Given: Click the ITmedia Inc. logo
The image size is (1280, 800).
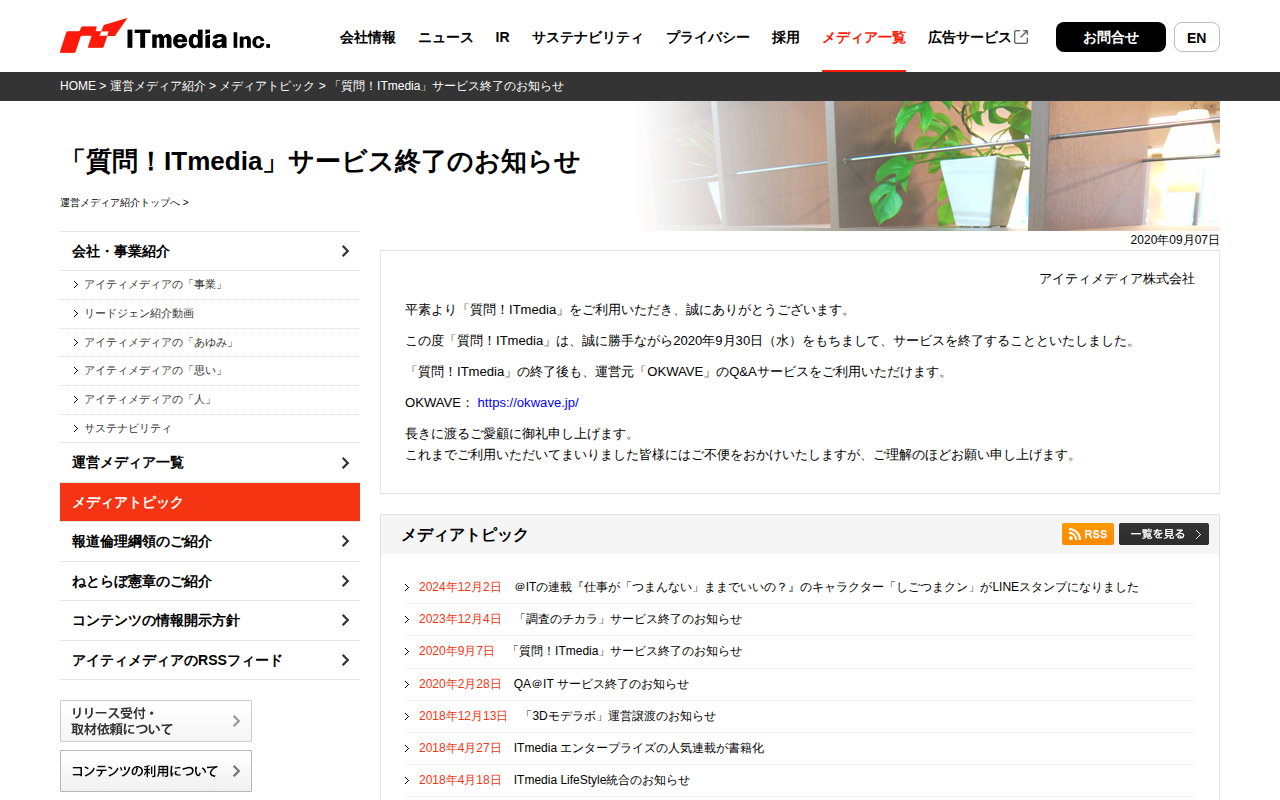Looking at the screenshot, I should click(x=165, y=37).
